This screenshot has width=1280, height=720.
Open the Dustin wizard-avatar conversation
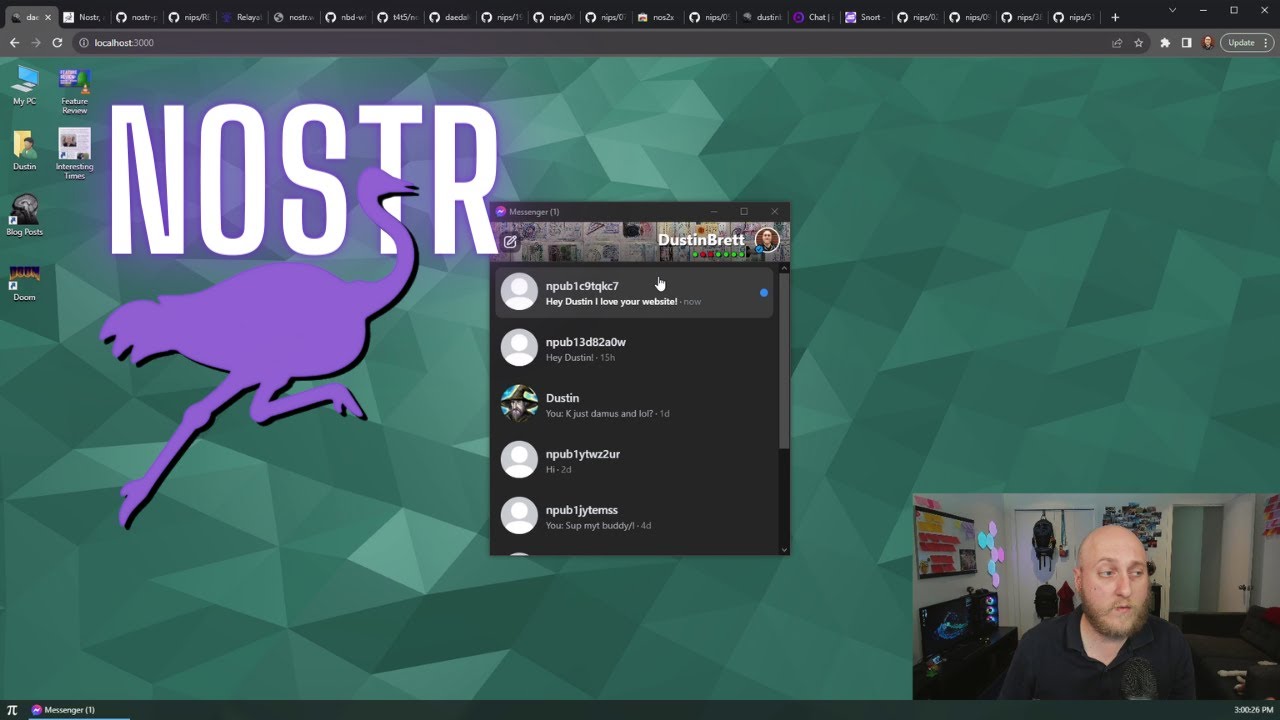(x=633, y=404)
